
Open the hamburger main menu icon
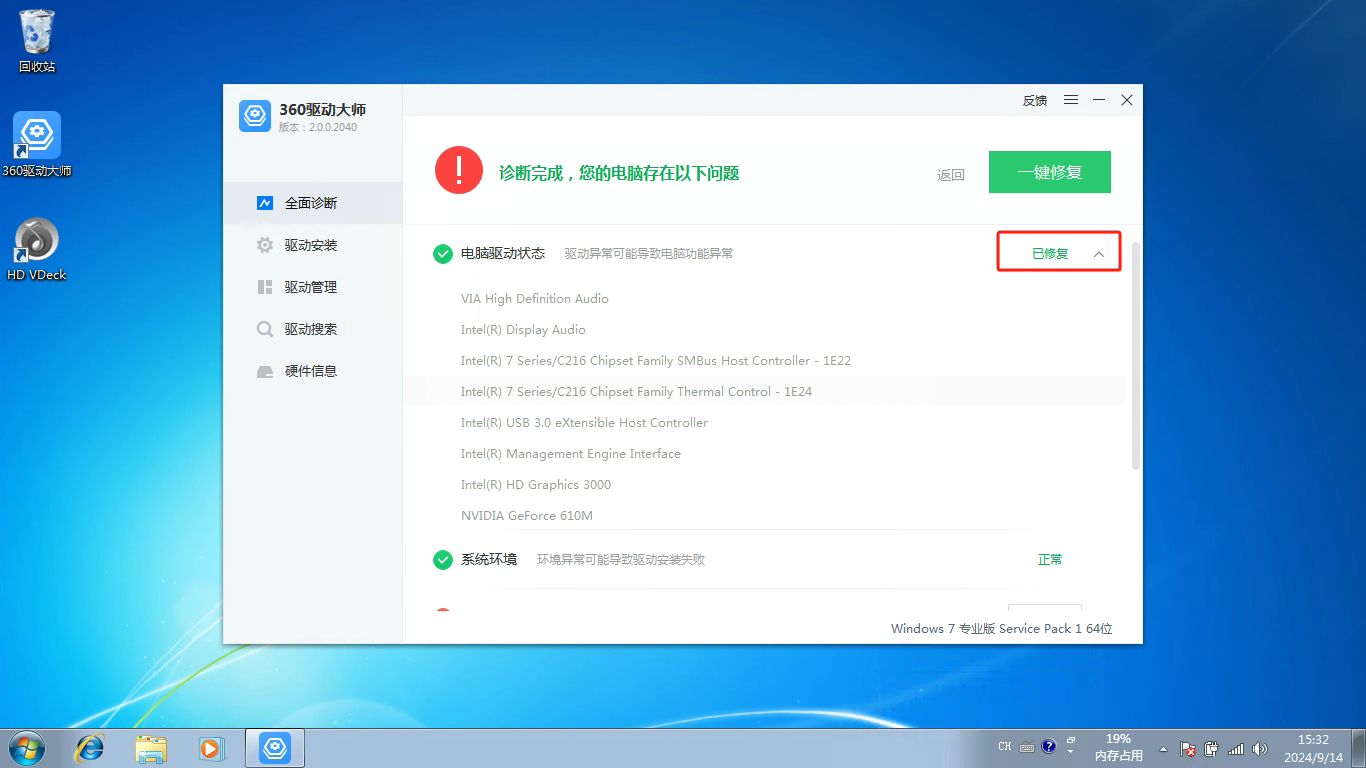point(1071,100)
